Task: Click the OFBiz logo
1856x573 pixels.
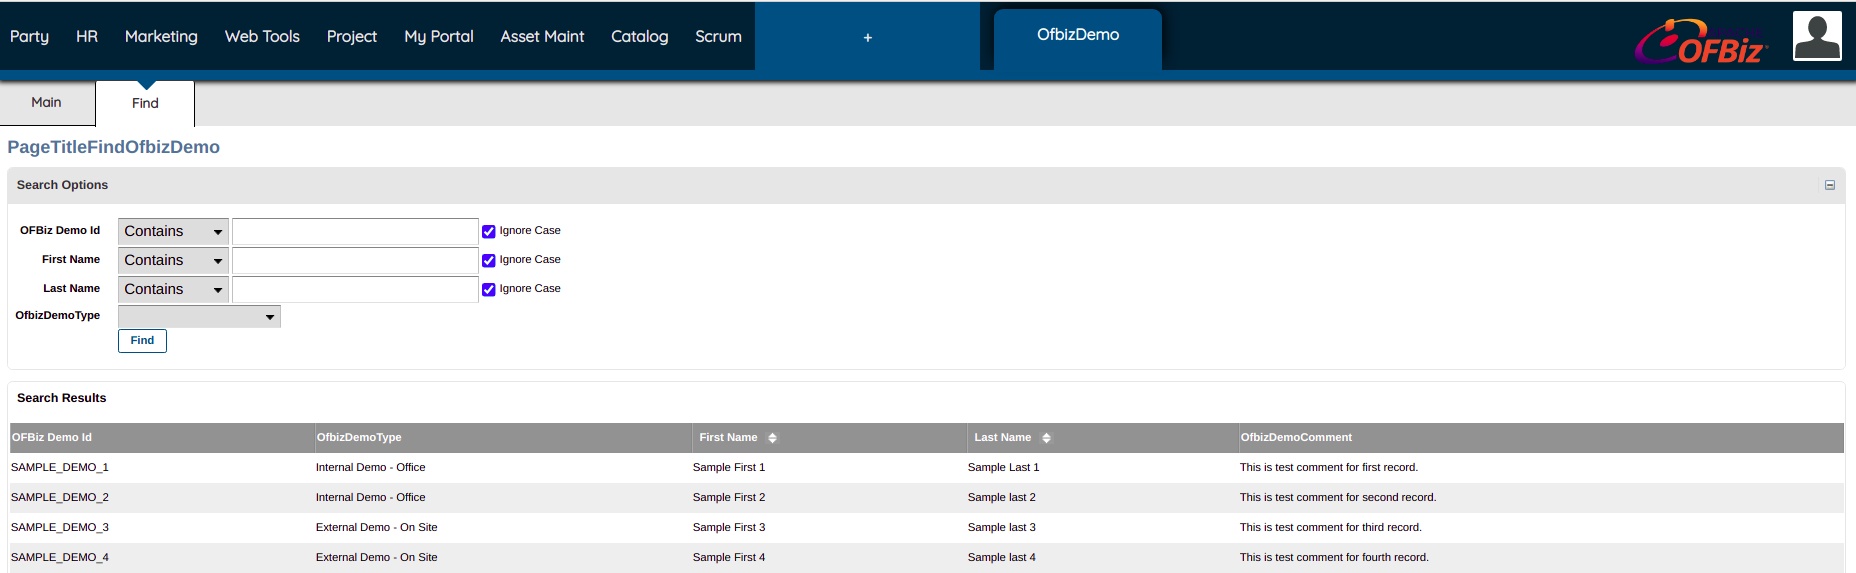Action: click(1701, 42)
